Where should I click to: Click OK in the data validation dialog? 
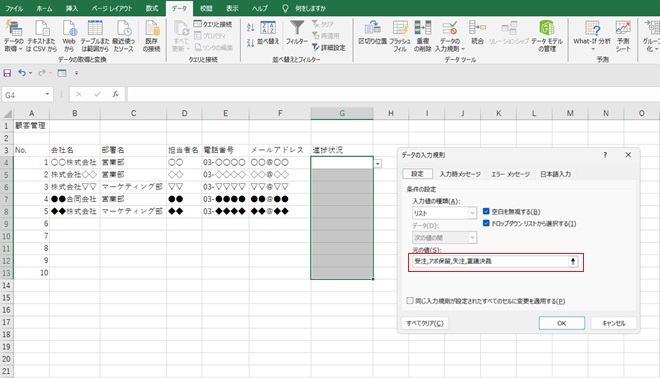[562, 323]
